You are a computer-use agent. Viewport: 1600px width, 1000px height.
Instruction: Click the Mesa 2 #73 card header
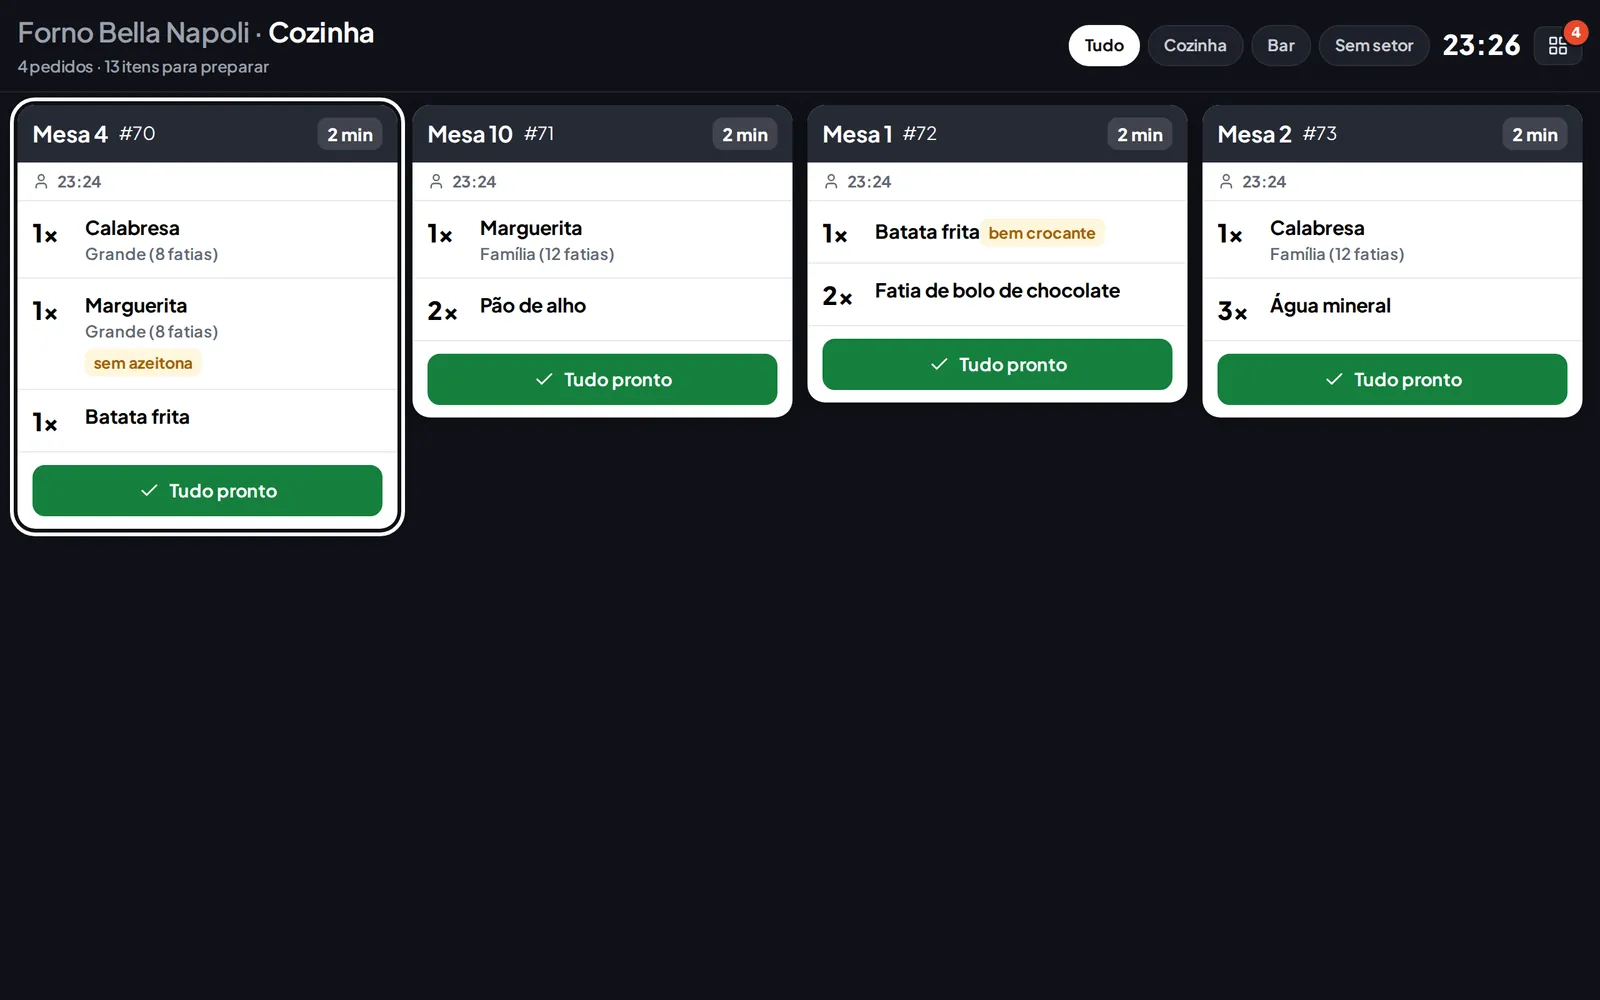click(1392, 134)
